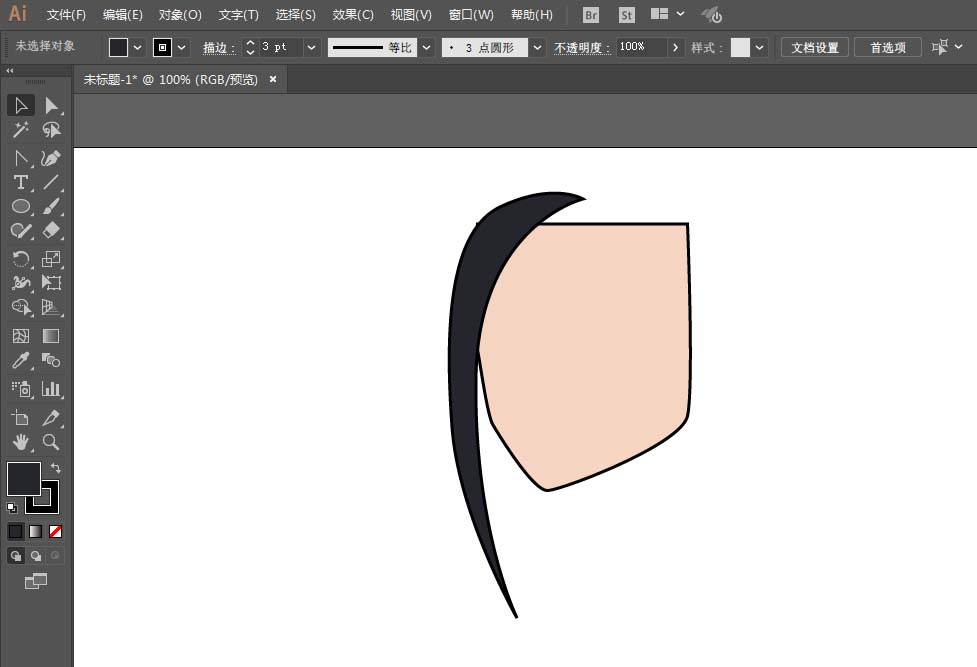Open the 对象(O) menu

pyautogui.click(x=180, y=15)
